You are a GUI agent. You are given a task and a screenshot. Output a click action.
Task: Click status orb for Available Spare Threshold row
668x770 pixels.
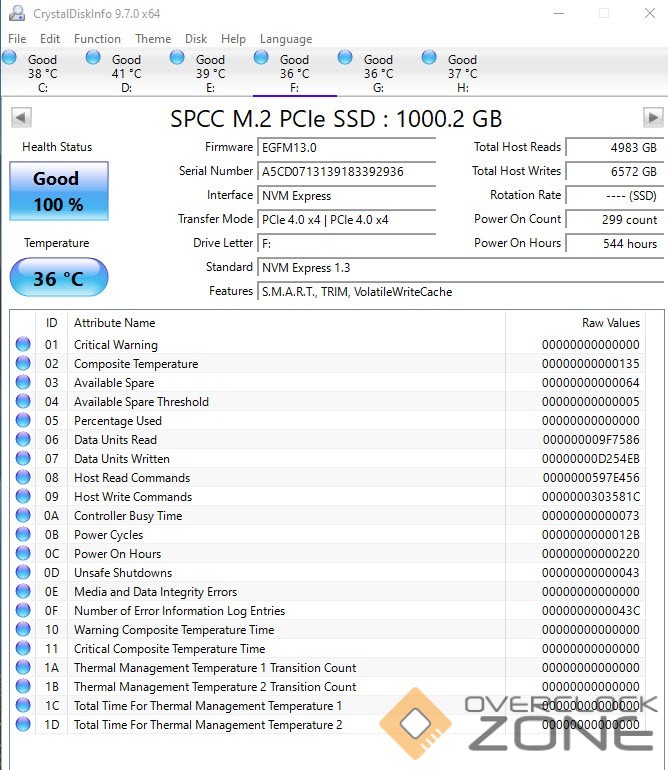[23, 401]
